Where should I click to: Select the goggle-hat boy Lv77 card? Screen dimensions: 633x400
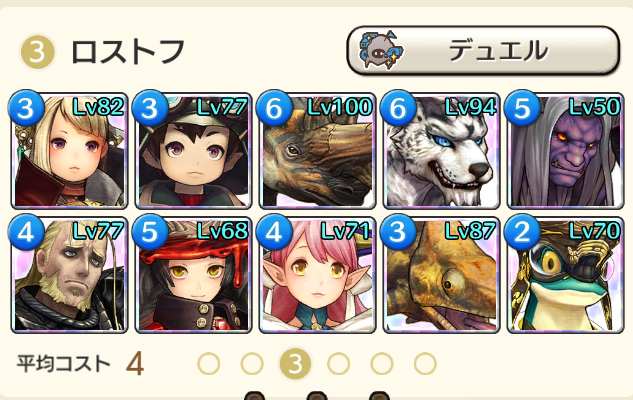tap(193, 151)
